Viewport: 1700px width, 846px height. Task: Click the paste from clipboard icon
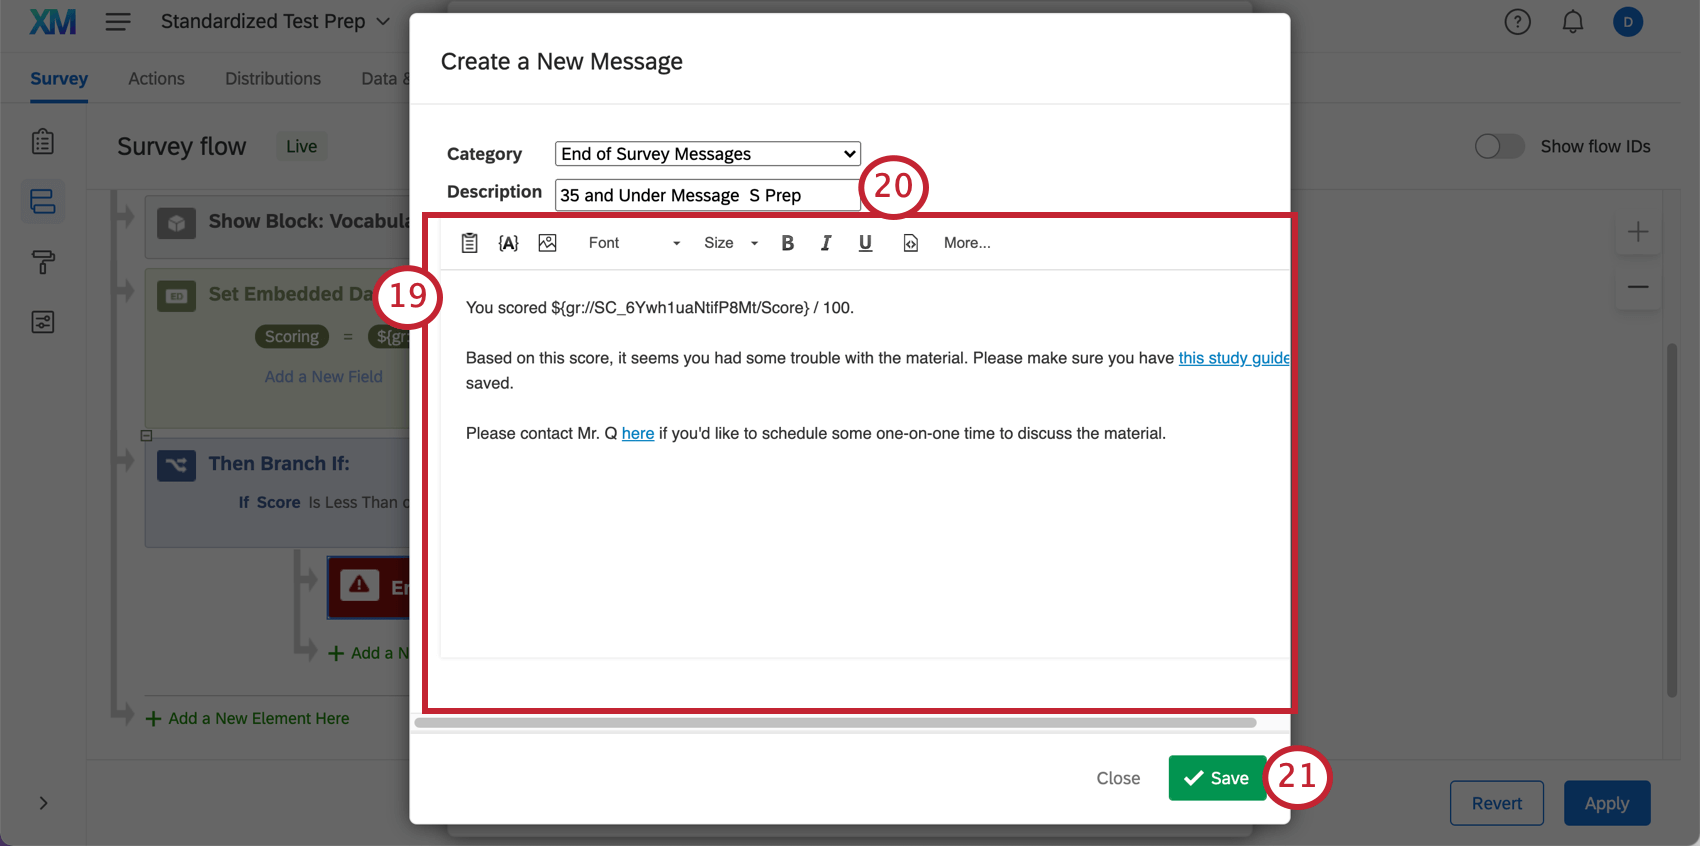(x=469, y=243)
